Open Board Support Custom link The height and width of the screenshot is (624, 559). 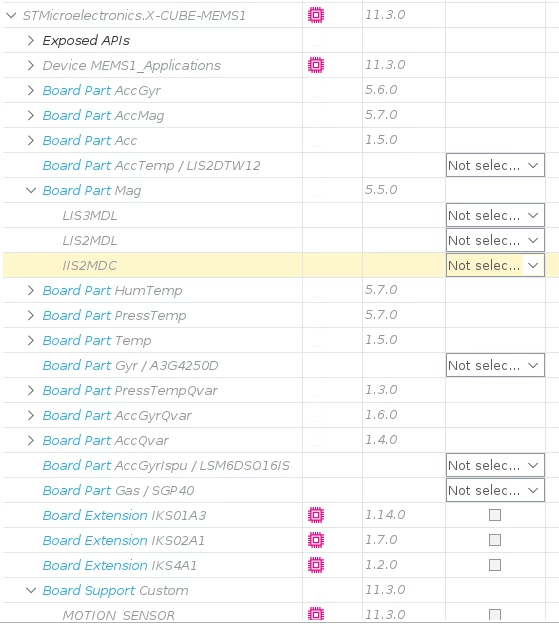[x=115, y=591]
